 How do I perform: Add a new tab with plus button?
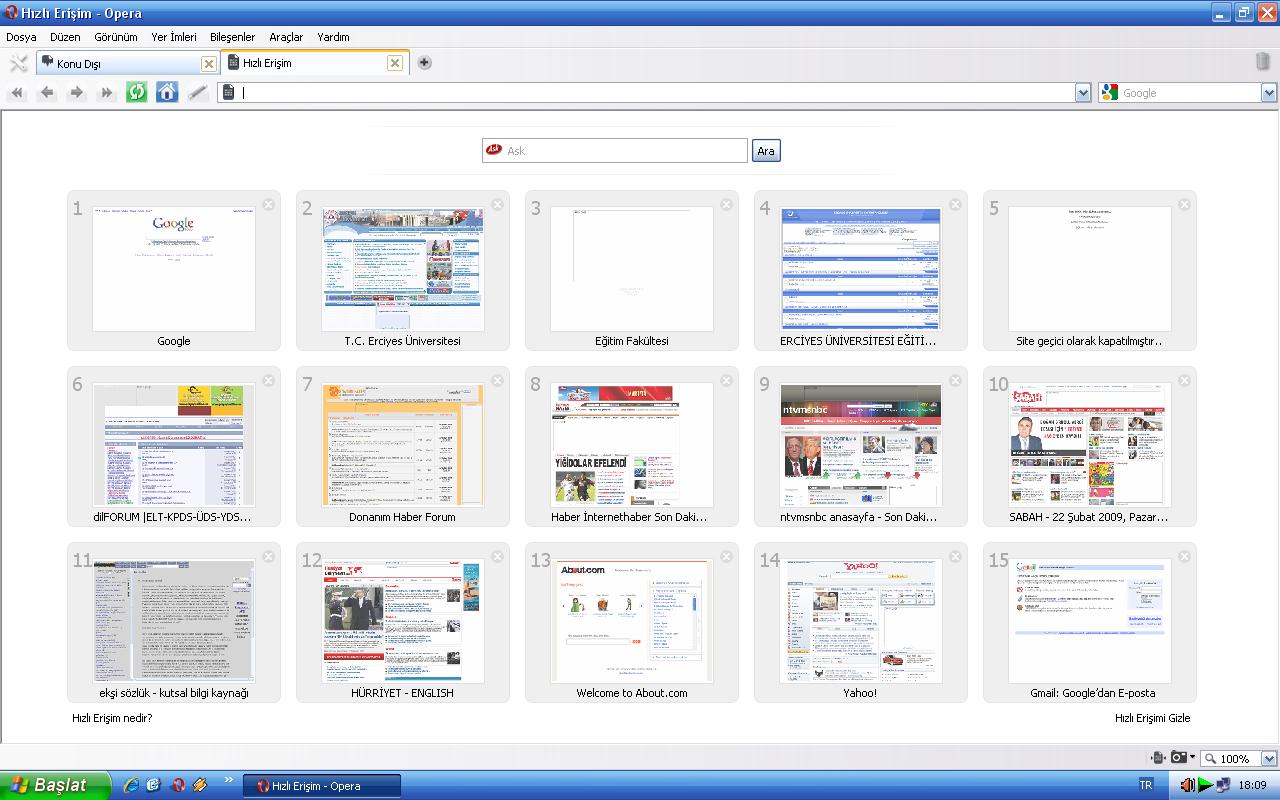425,63
